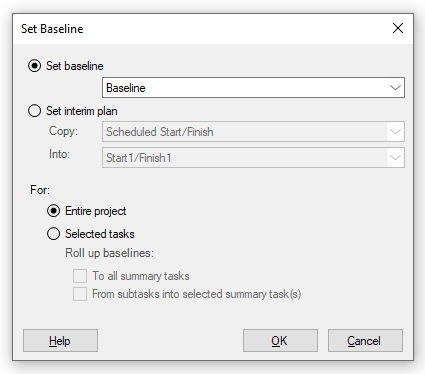Expand the Into Start1/Finish1 dropdown
This screenshot has width=425, height=374.
pos(253,158)
